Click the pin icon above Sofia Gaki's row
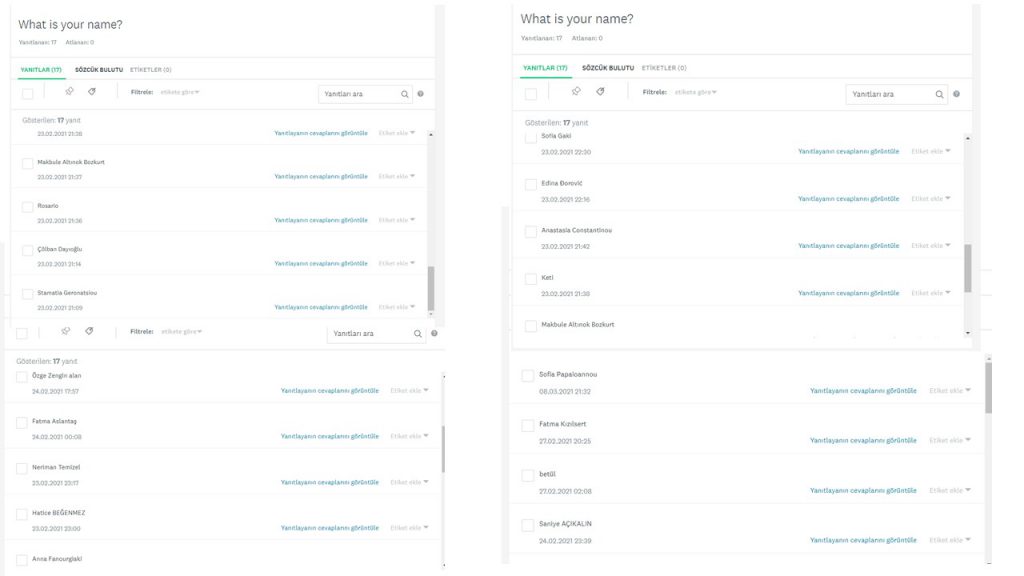Viewport: 1024px width, 576px height. coord(576,91)
